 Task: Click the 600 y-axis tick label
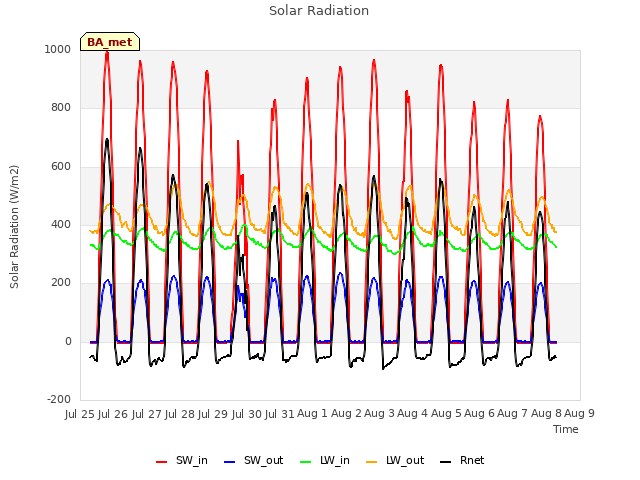(61, 167)
